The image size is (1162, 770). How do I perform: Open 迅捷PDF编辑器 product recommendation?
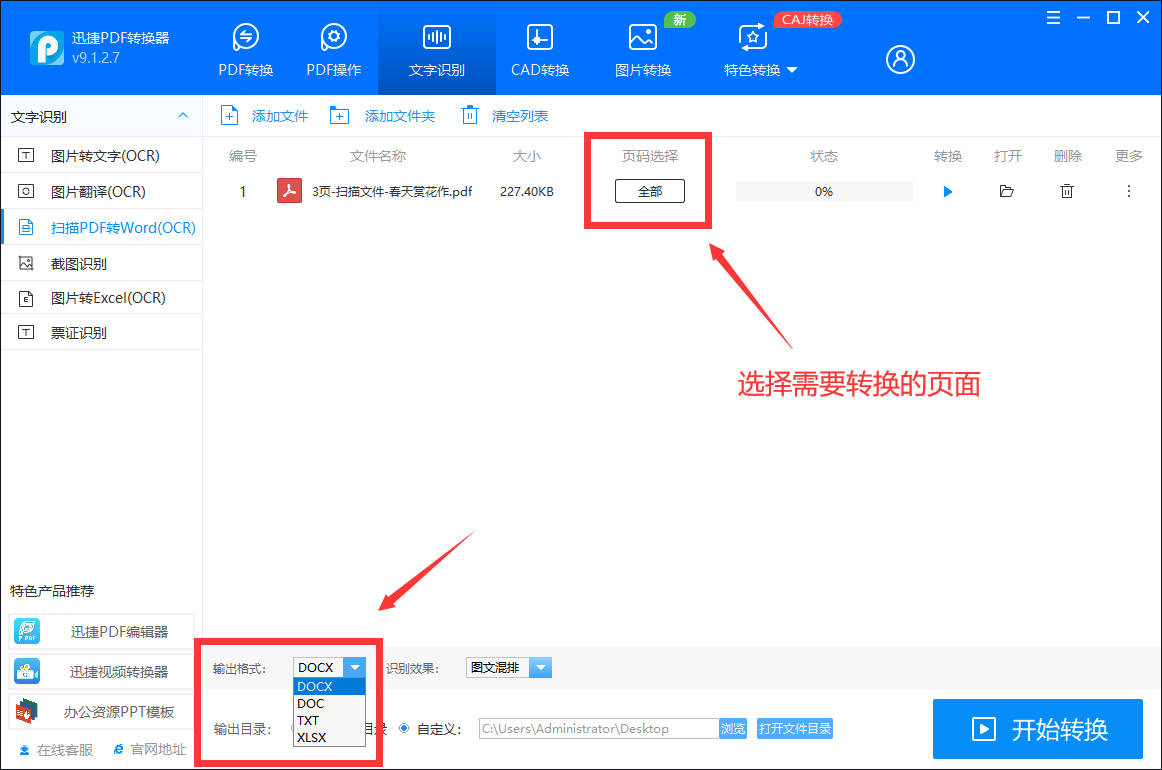(102, 631)
